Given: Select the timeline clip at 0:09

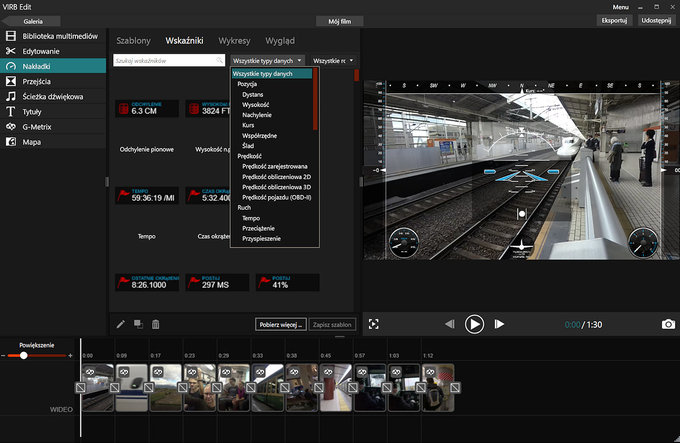Looking at the screenshot, I should pyautogui.click(x=132, y=388).
